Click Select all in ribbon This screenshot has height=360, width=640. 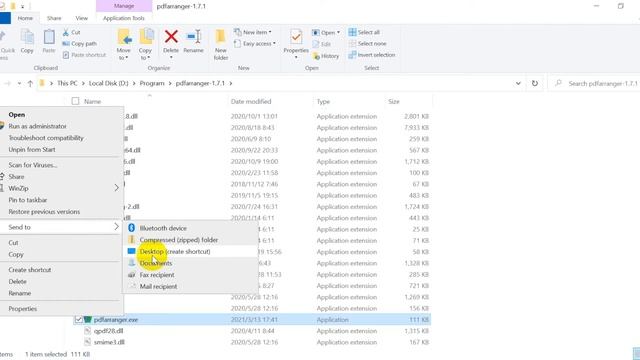point(364,32)
